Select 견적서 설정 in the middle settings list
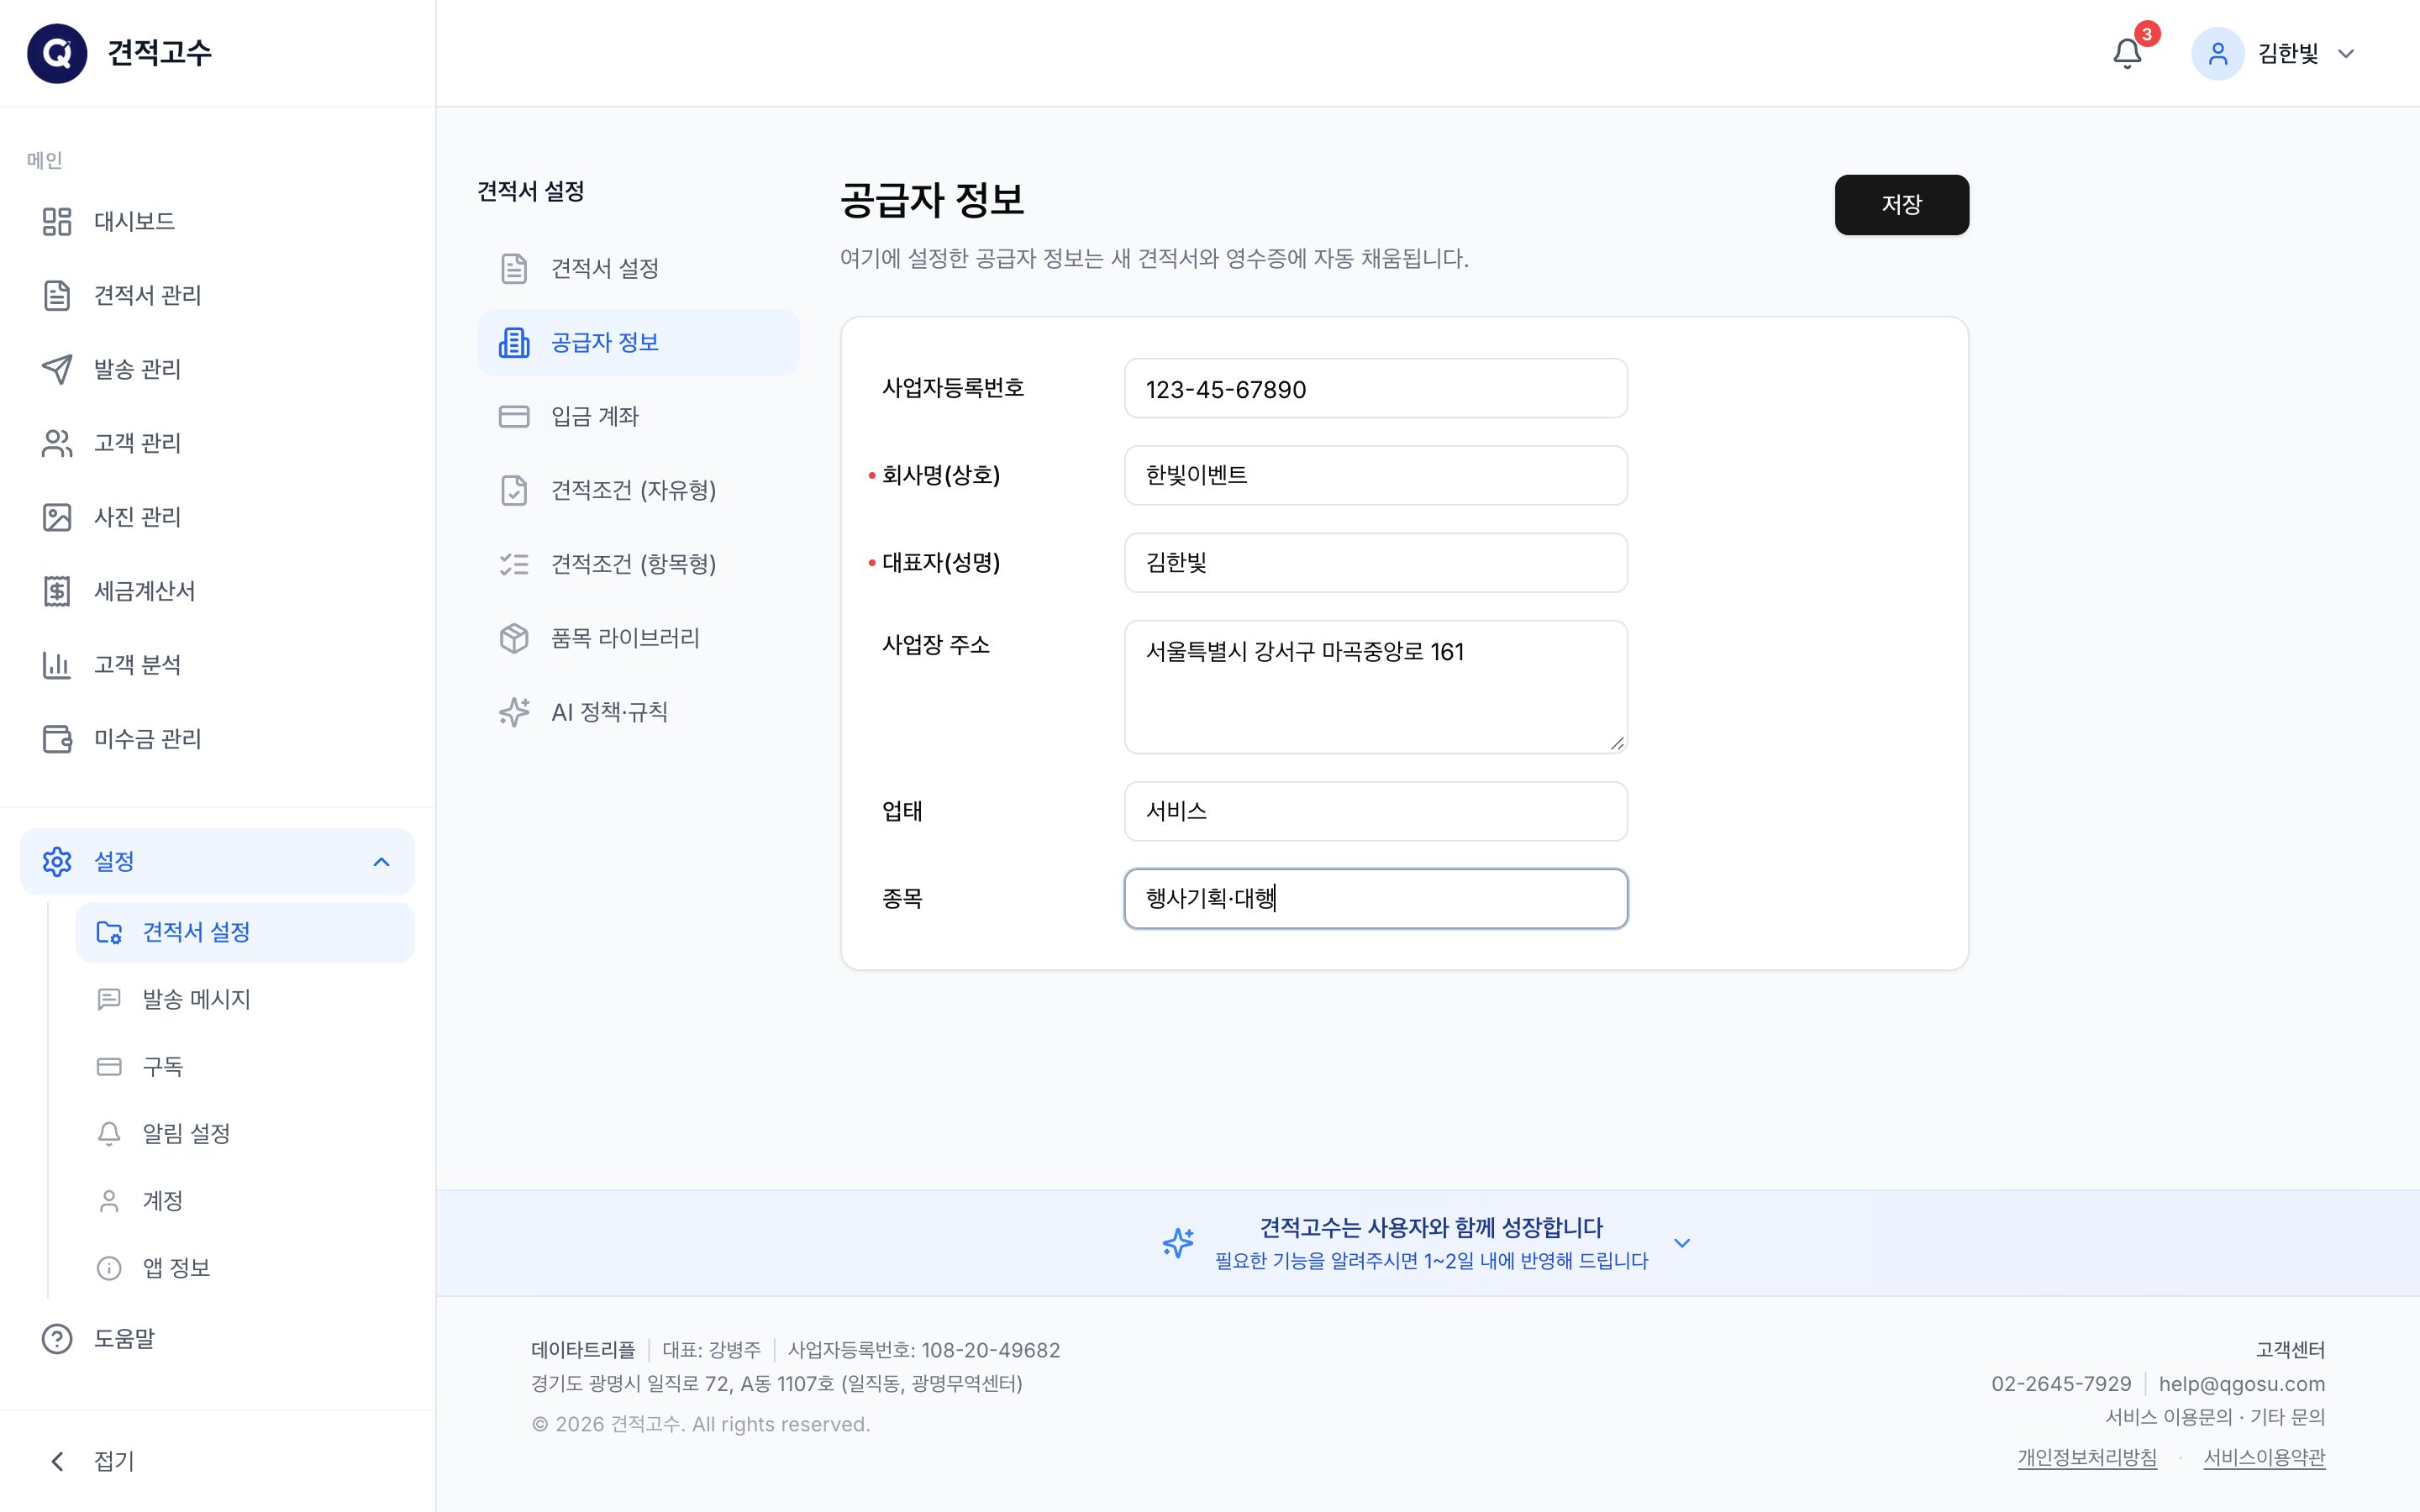 638,268
